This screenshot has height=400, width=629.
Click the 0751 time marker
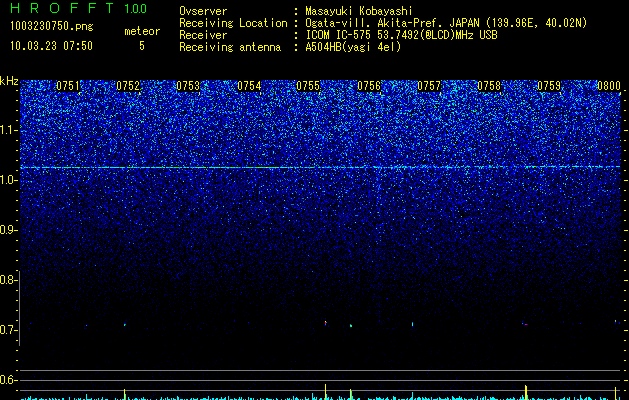point(68,86)
